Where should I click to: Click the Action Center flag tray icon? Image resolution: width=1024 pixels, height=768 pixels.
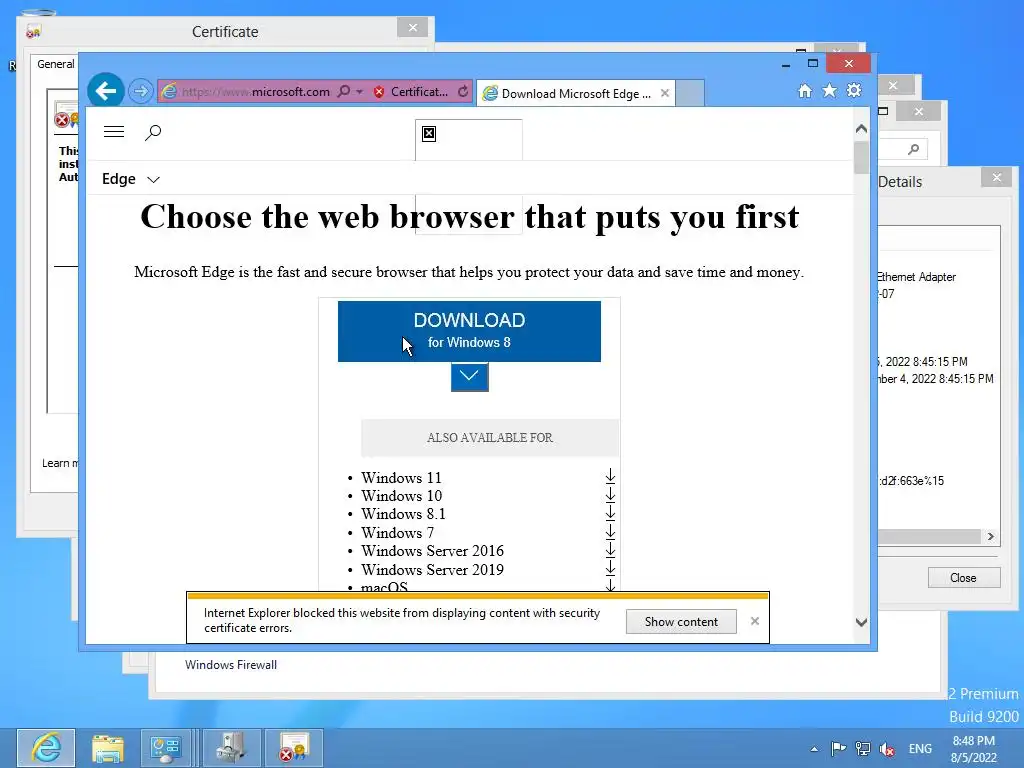(x=839, y=748)
